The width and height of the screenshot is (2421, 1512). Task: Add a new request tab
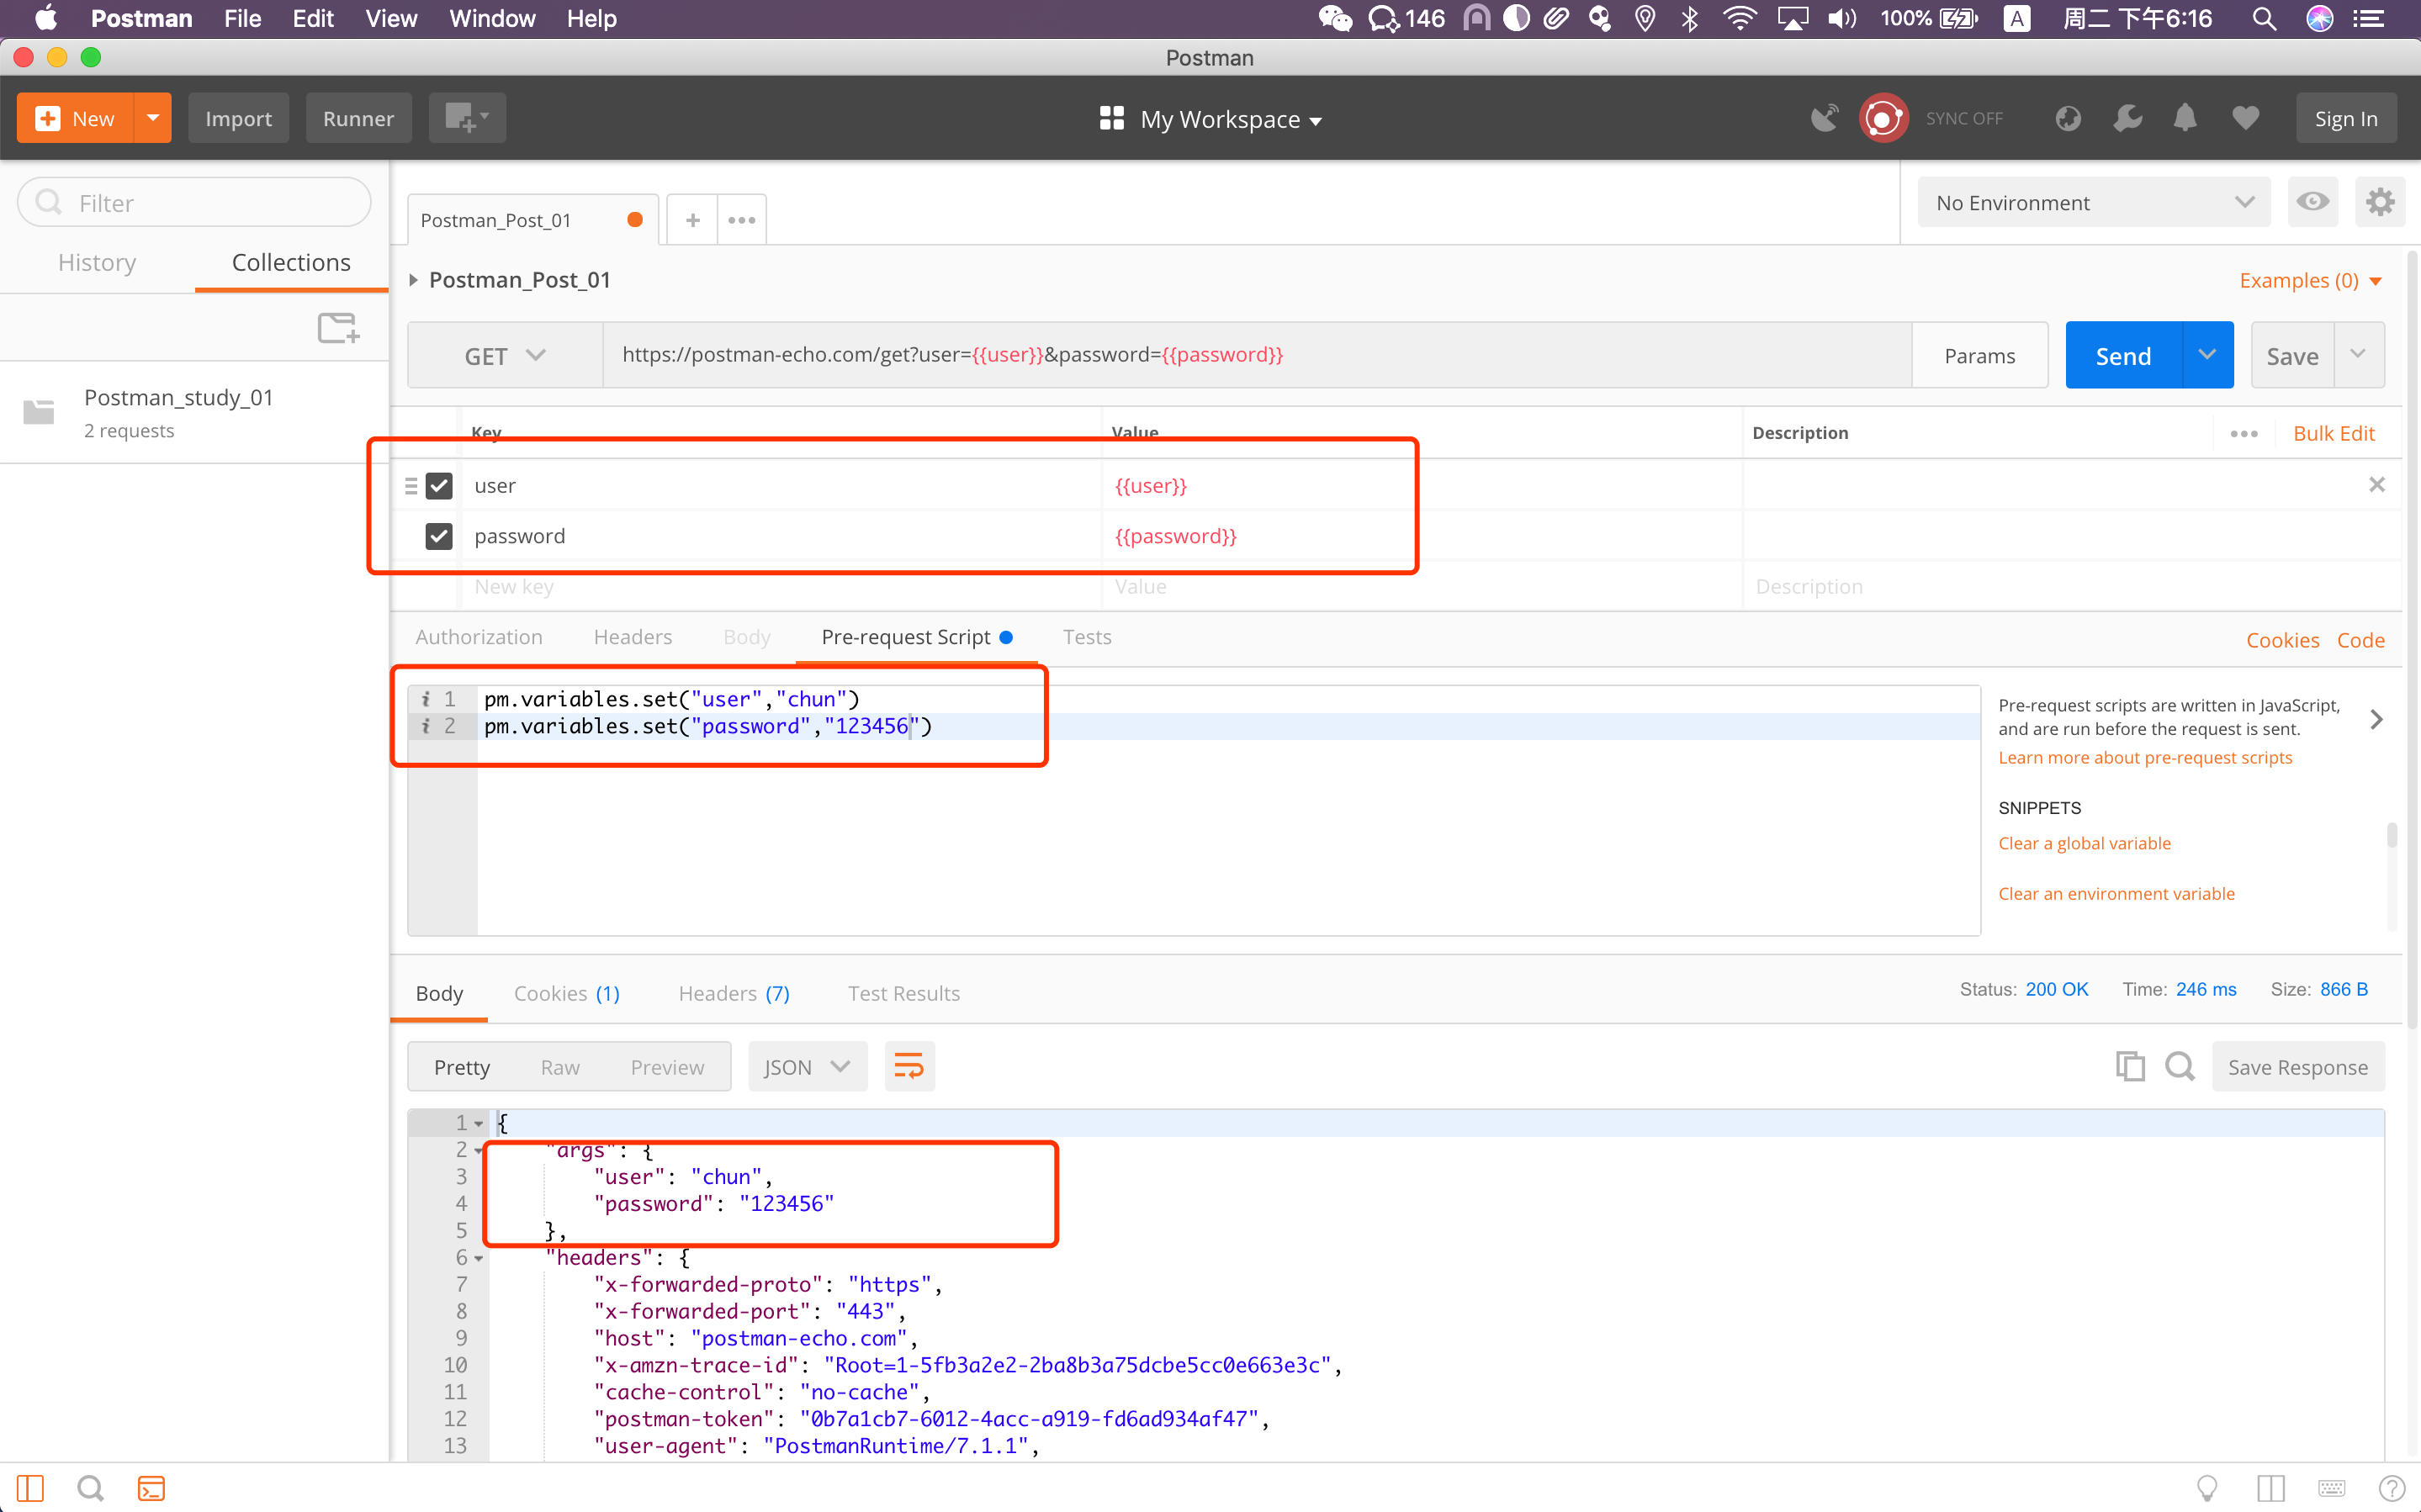pos(692,220)
